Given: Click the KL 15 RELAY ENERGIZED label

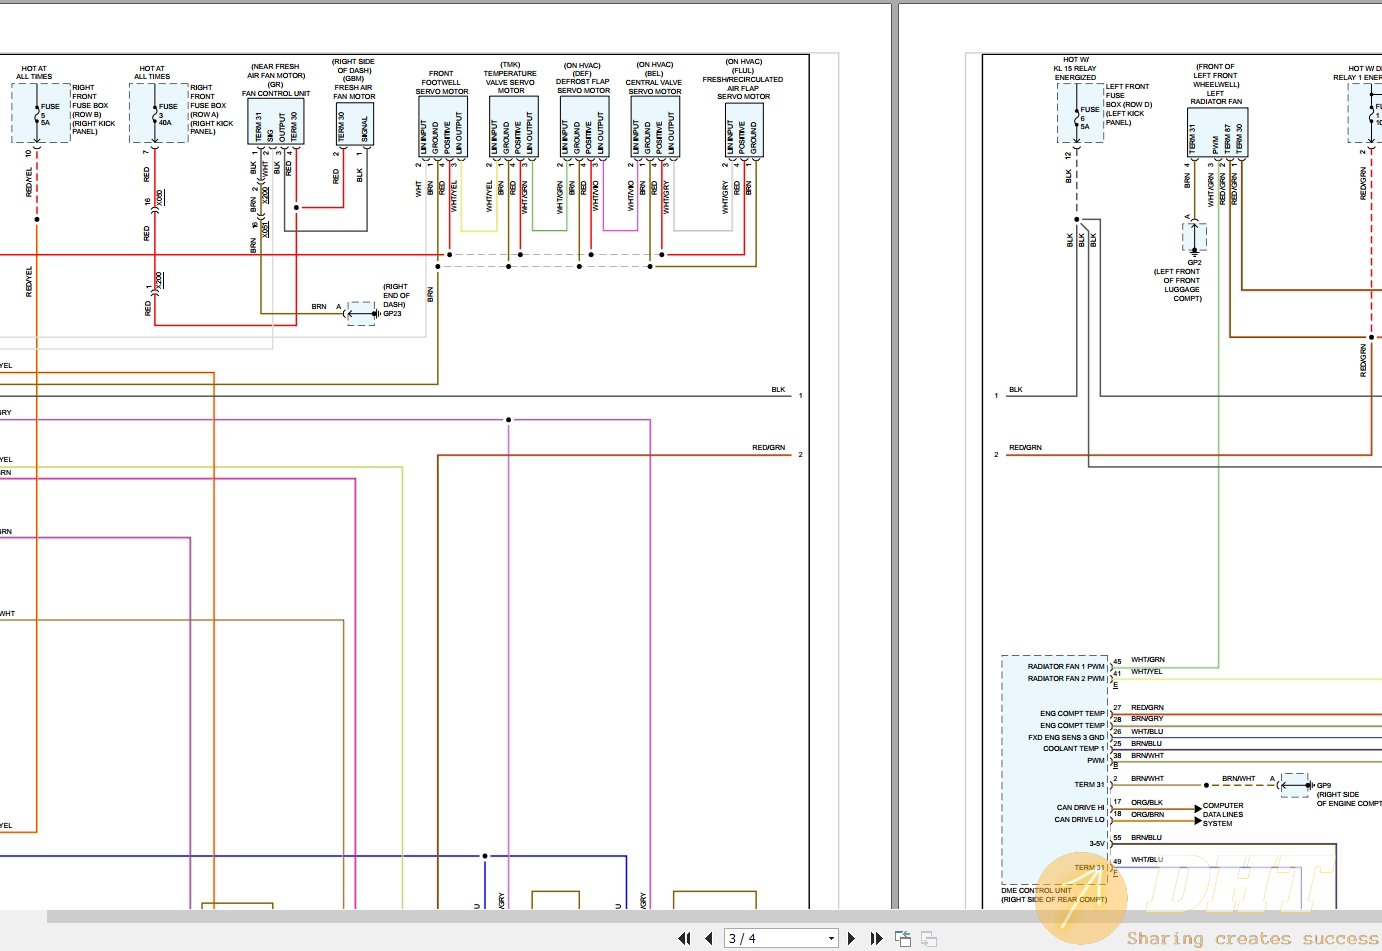Looking at the screenshot, I should (1075, 73).
